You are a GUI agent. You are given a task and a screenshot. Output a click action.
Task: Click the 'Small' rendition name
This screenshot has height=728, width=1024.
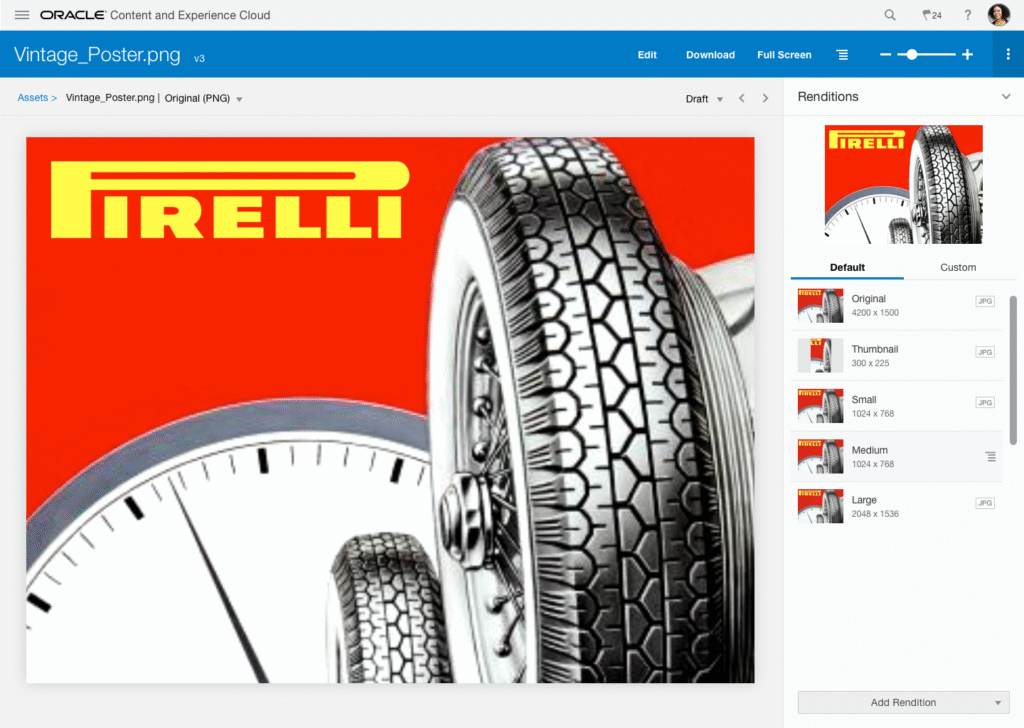[864, 400]
